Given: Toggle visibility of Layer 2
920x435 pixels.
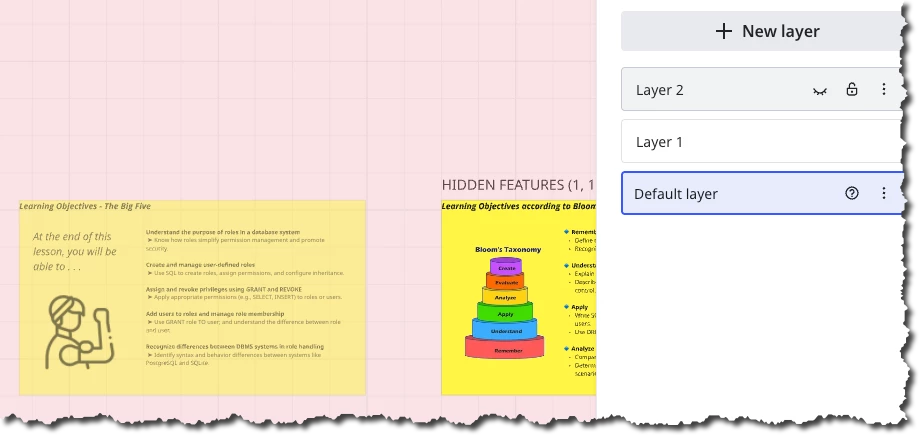Looking at the screenshot, I should click(x=820, y=90).
